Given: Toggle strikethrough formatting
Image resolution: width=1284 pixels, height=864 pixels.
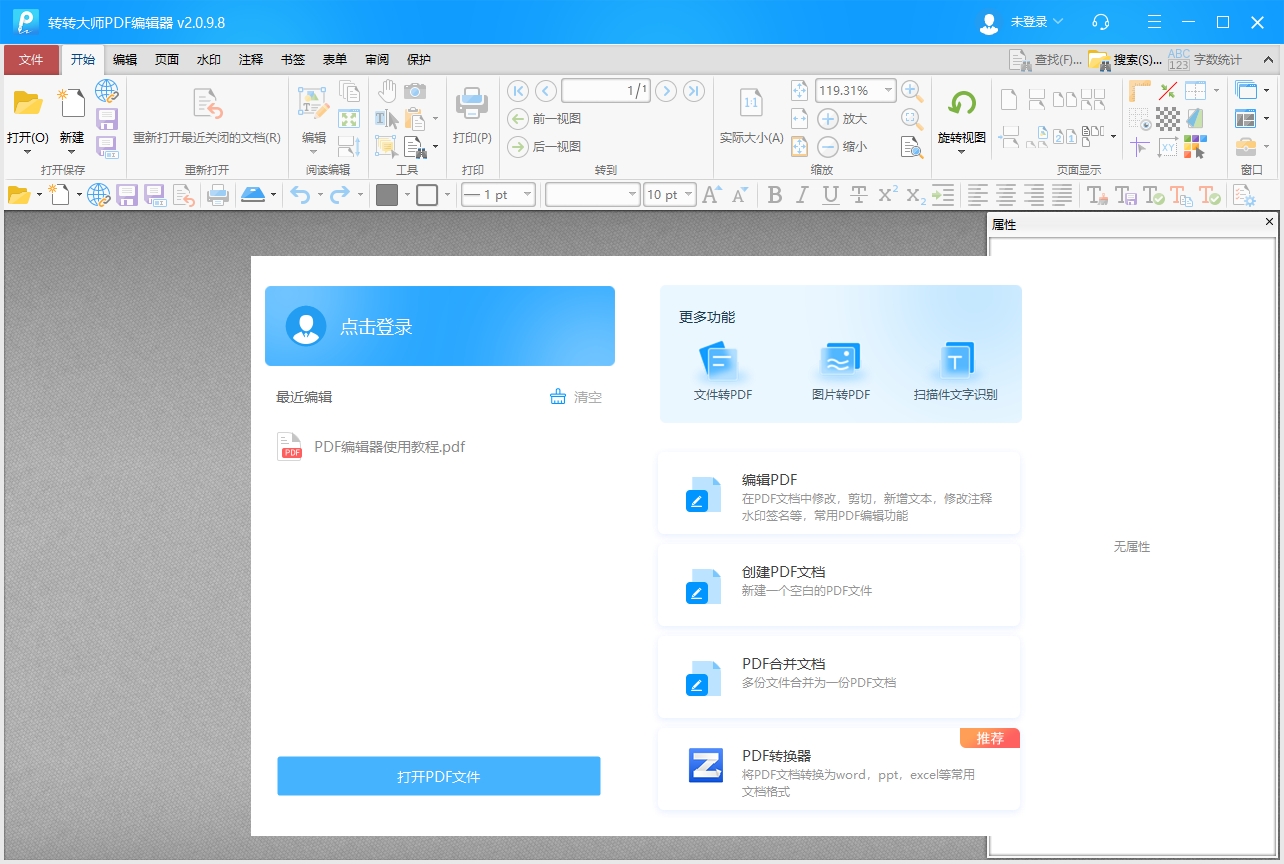Looking at the screenshot, I should pos(858,195).
